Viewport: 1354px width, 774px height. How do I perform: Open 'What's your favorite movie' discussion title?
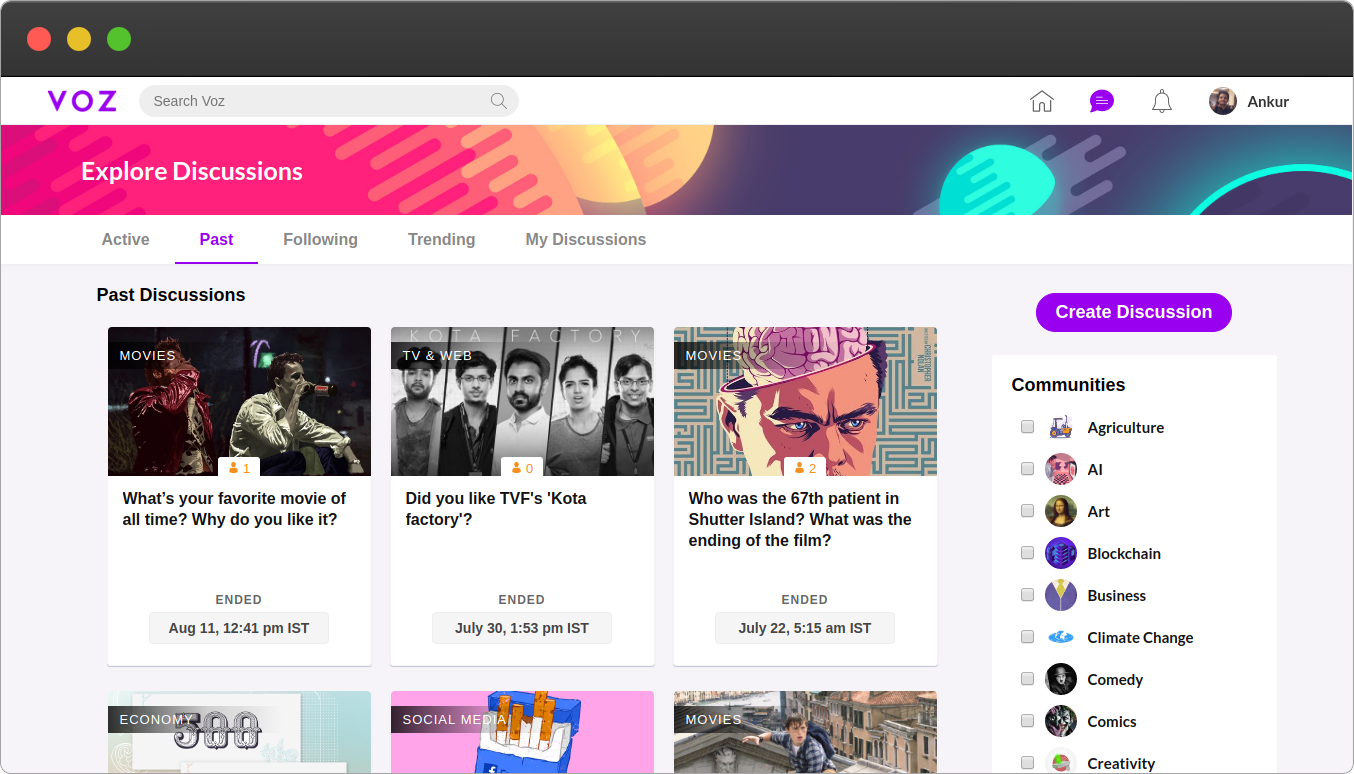pos(234,509)
